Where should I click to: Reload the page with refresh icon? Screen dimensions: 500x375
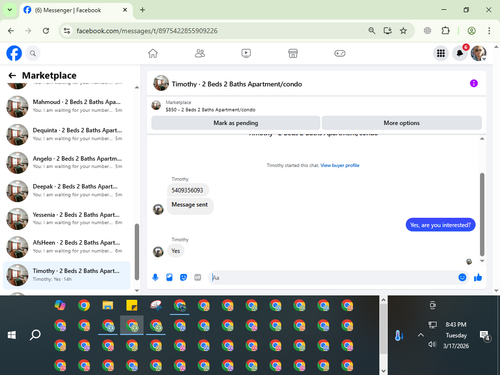tap(46, 31)
